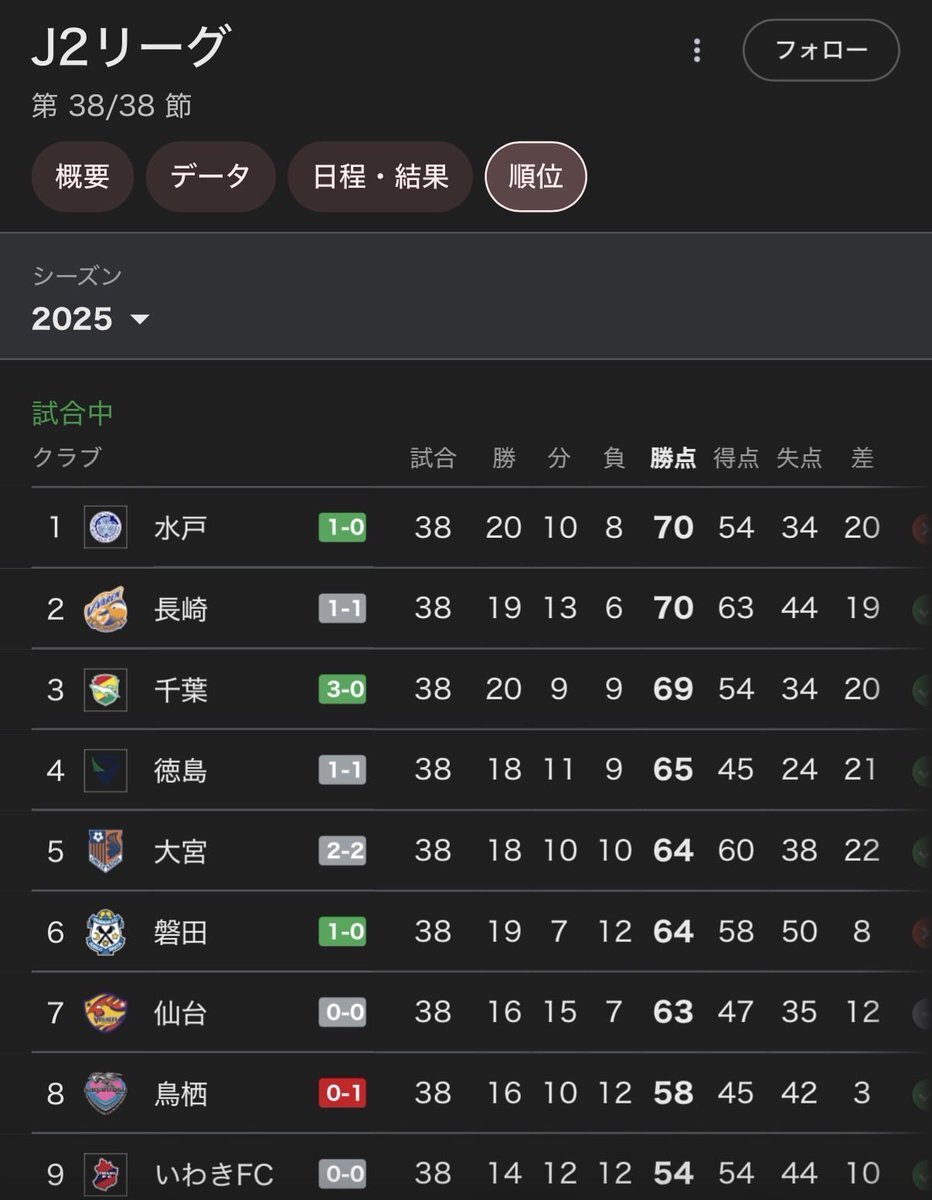Open the 日程・結果 tab

tap(380, 177)
